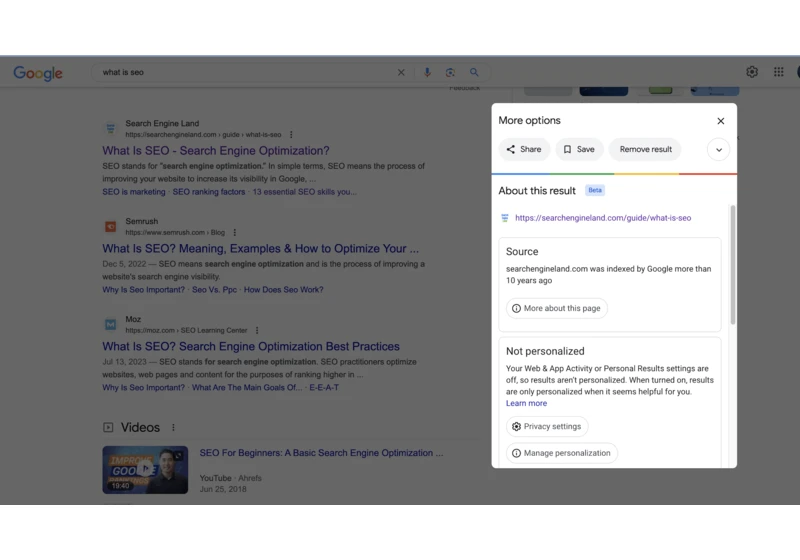Open 'E-E-A-T' sitelink
Image resolution: width=800 pixels, height=560 pixels.
click(x=324, y=388)
